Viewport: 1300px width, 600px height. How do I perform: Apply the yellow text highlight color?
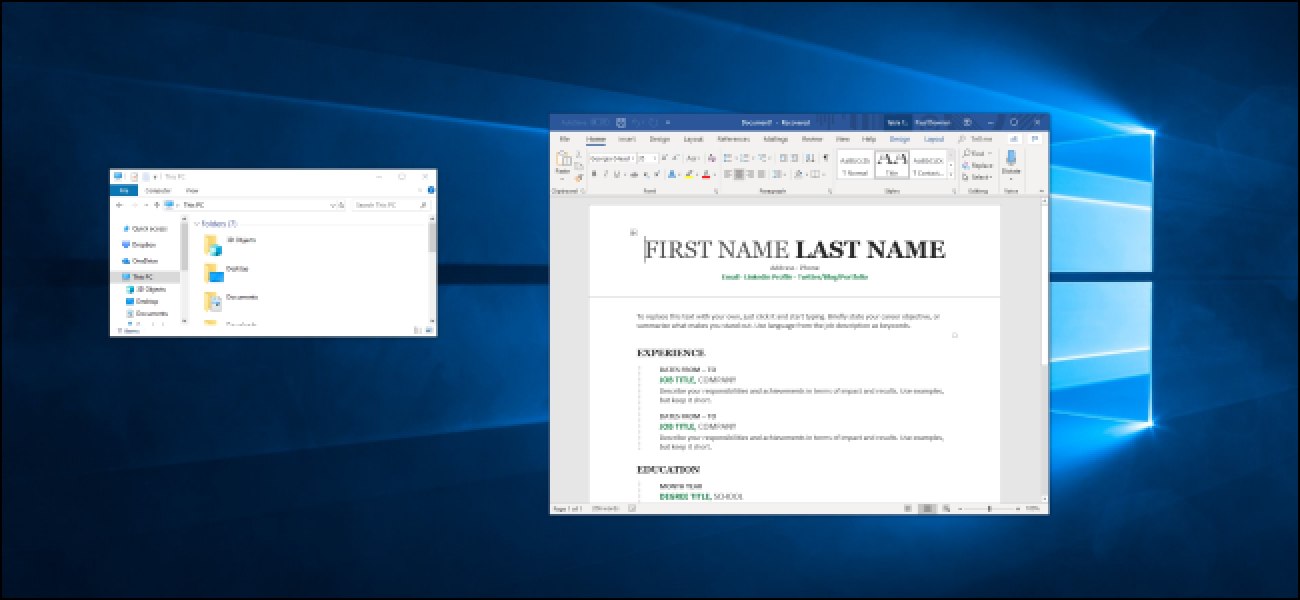click(688, 174)
